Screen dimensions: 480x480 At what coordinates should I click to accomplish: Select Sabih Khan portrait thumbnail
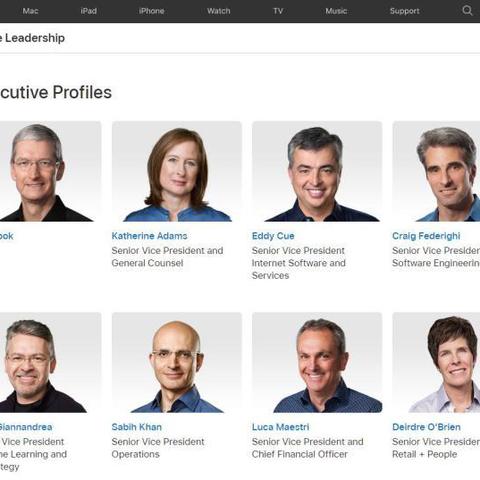[x=177, y=363]
